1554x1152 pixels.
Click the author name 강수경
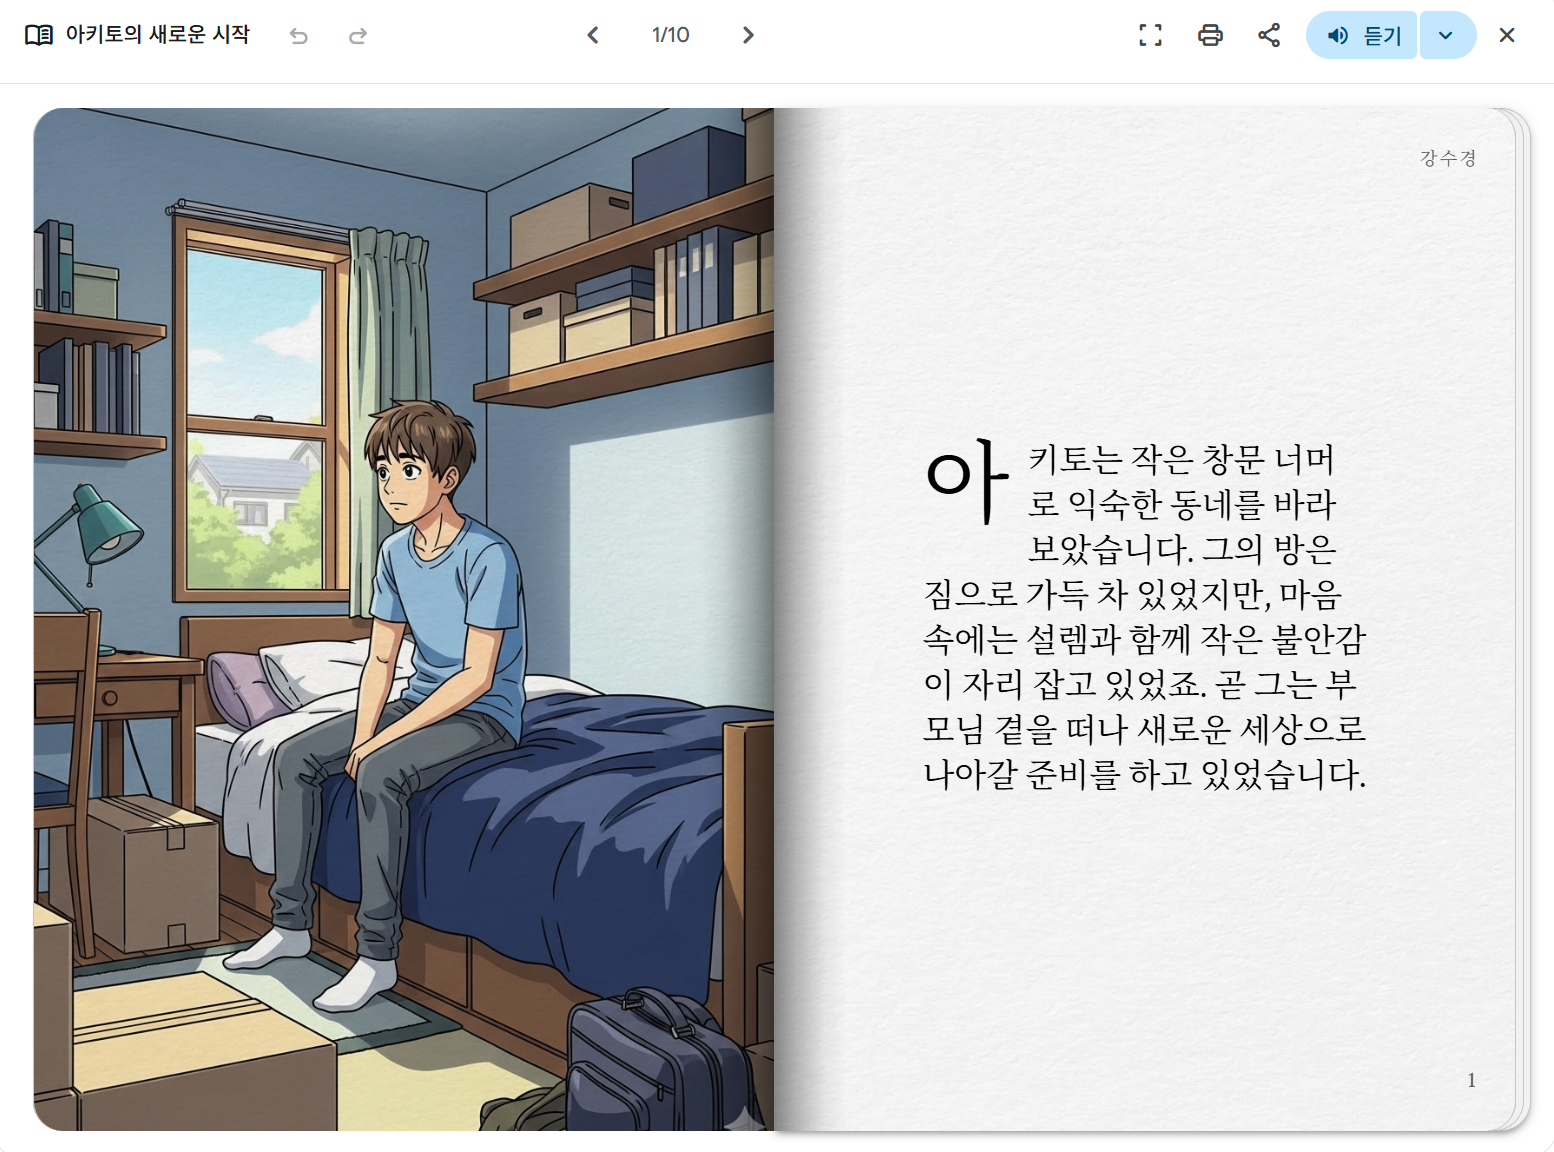pos(1446,156)
